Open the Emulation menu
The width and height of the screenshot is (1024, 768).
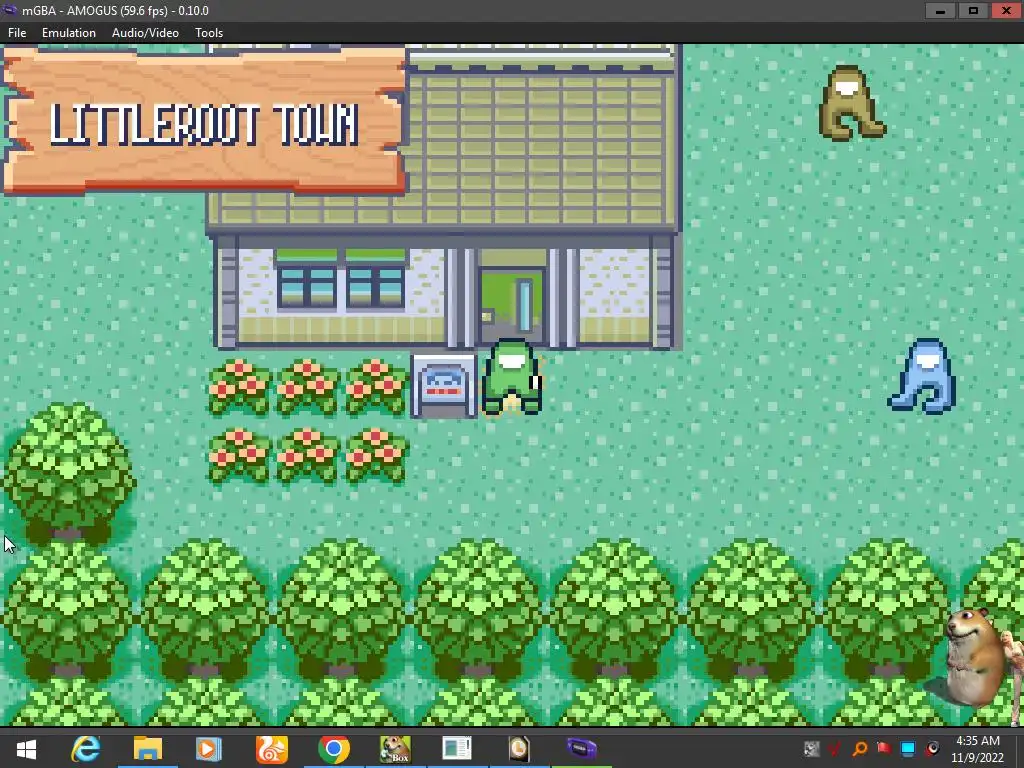tap(69, 33)
